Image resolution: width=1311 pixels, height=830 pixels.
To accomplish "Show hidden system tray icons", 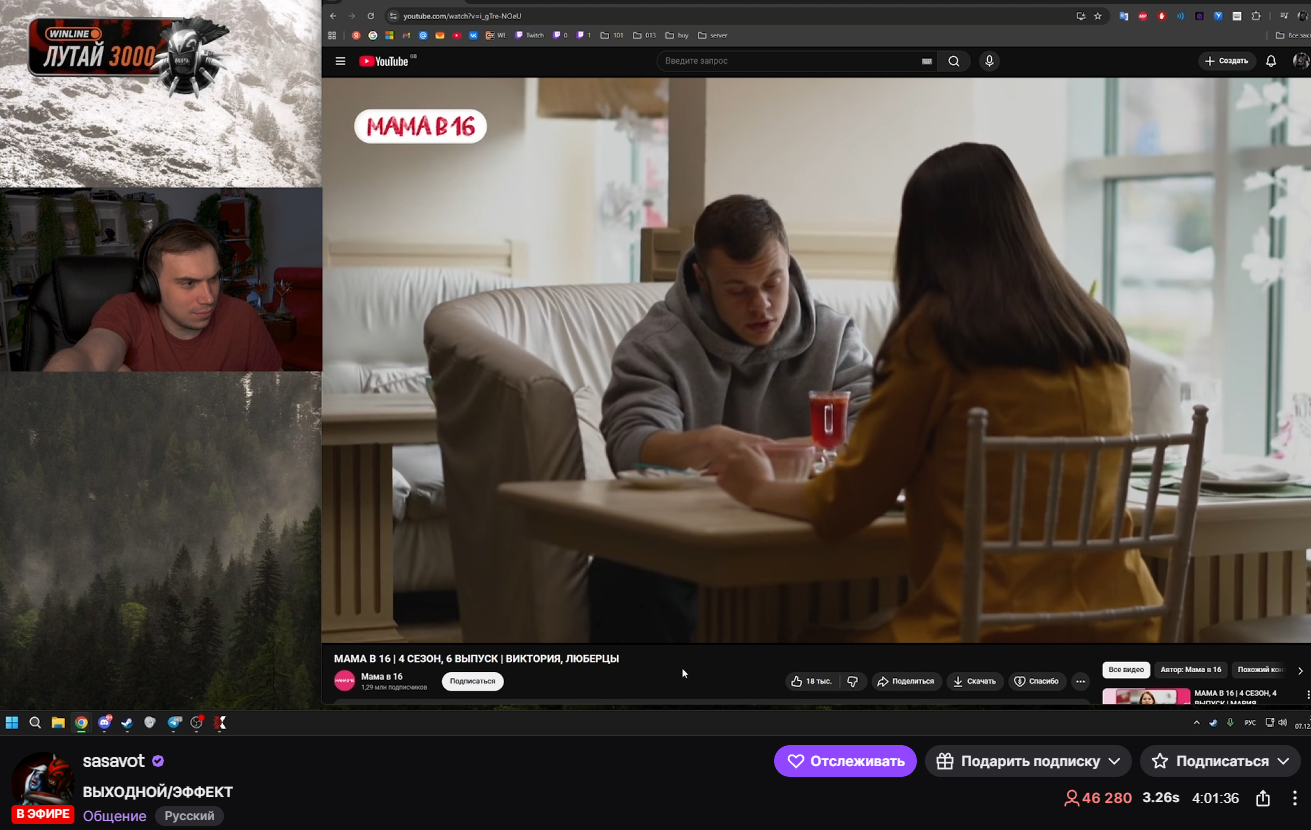I will coord(1196,722).
